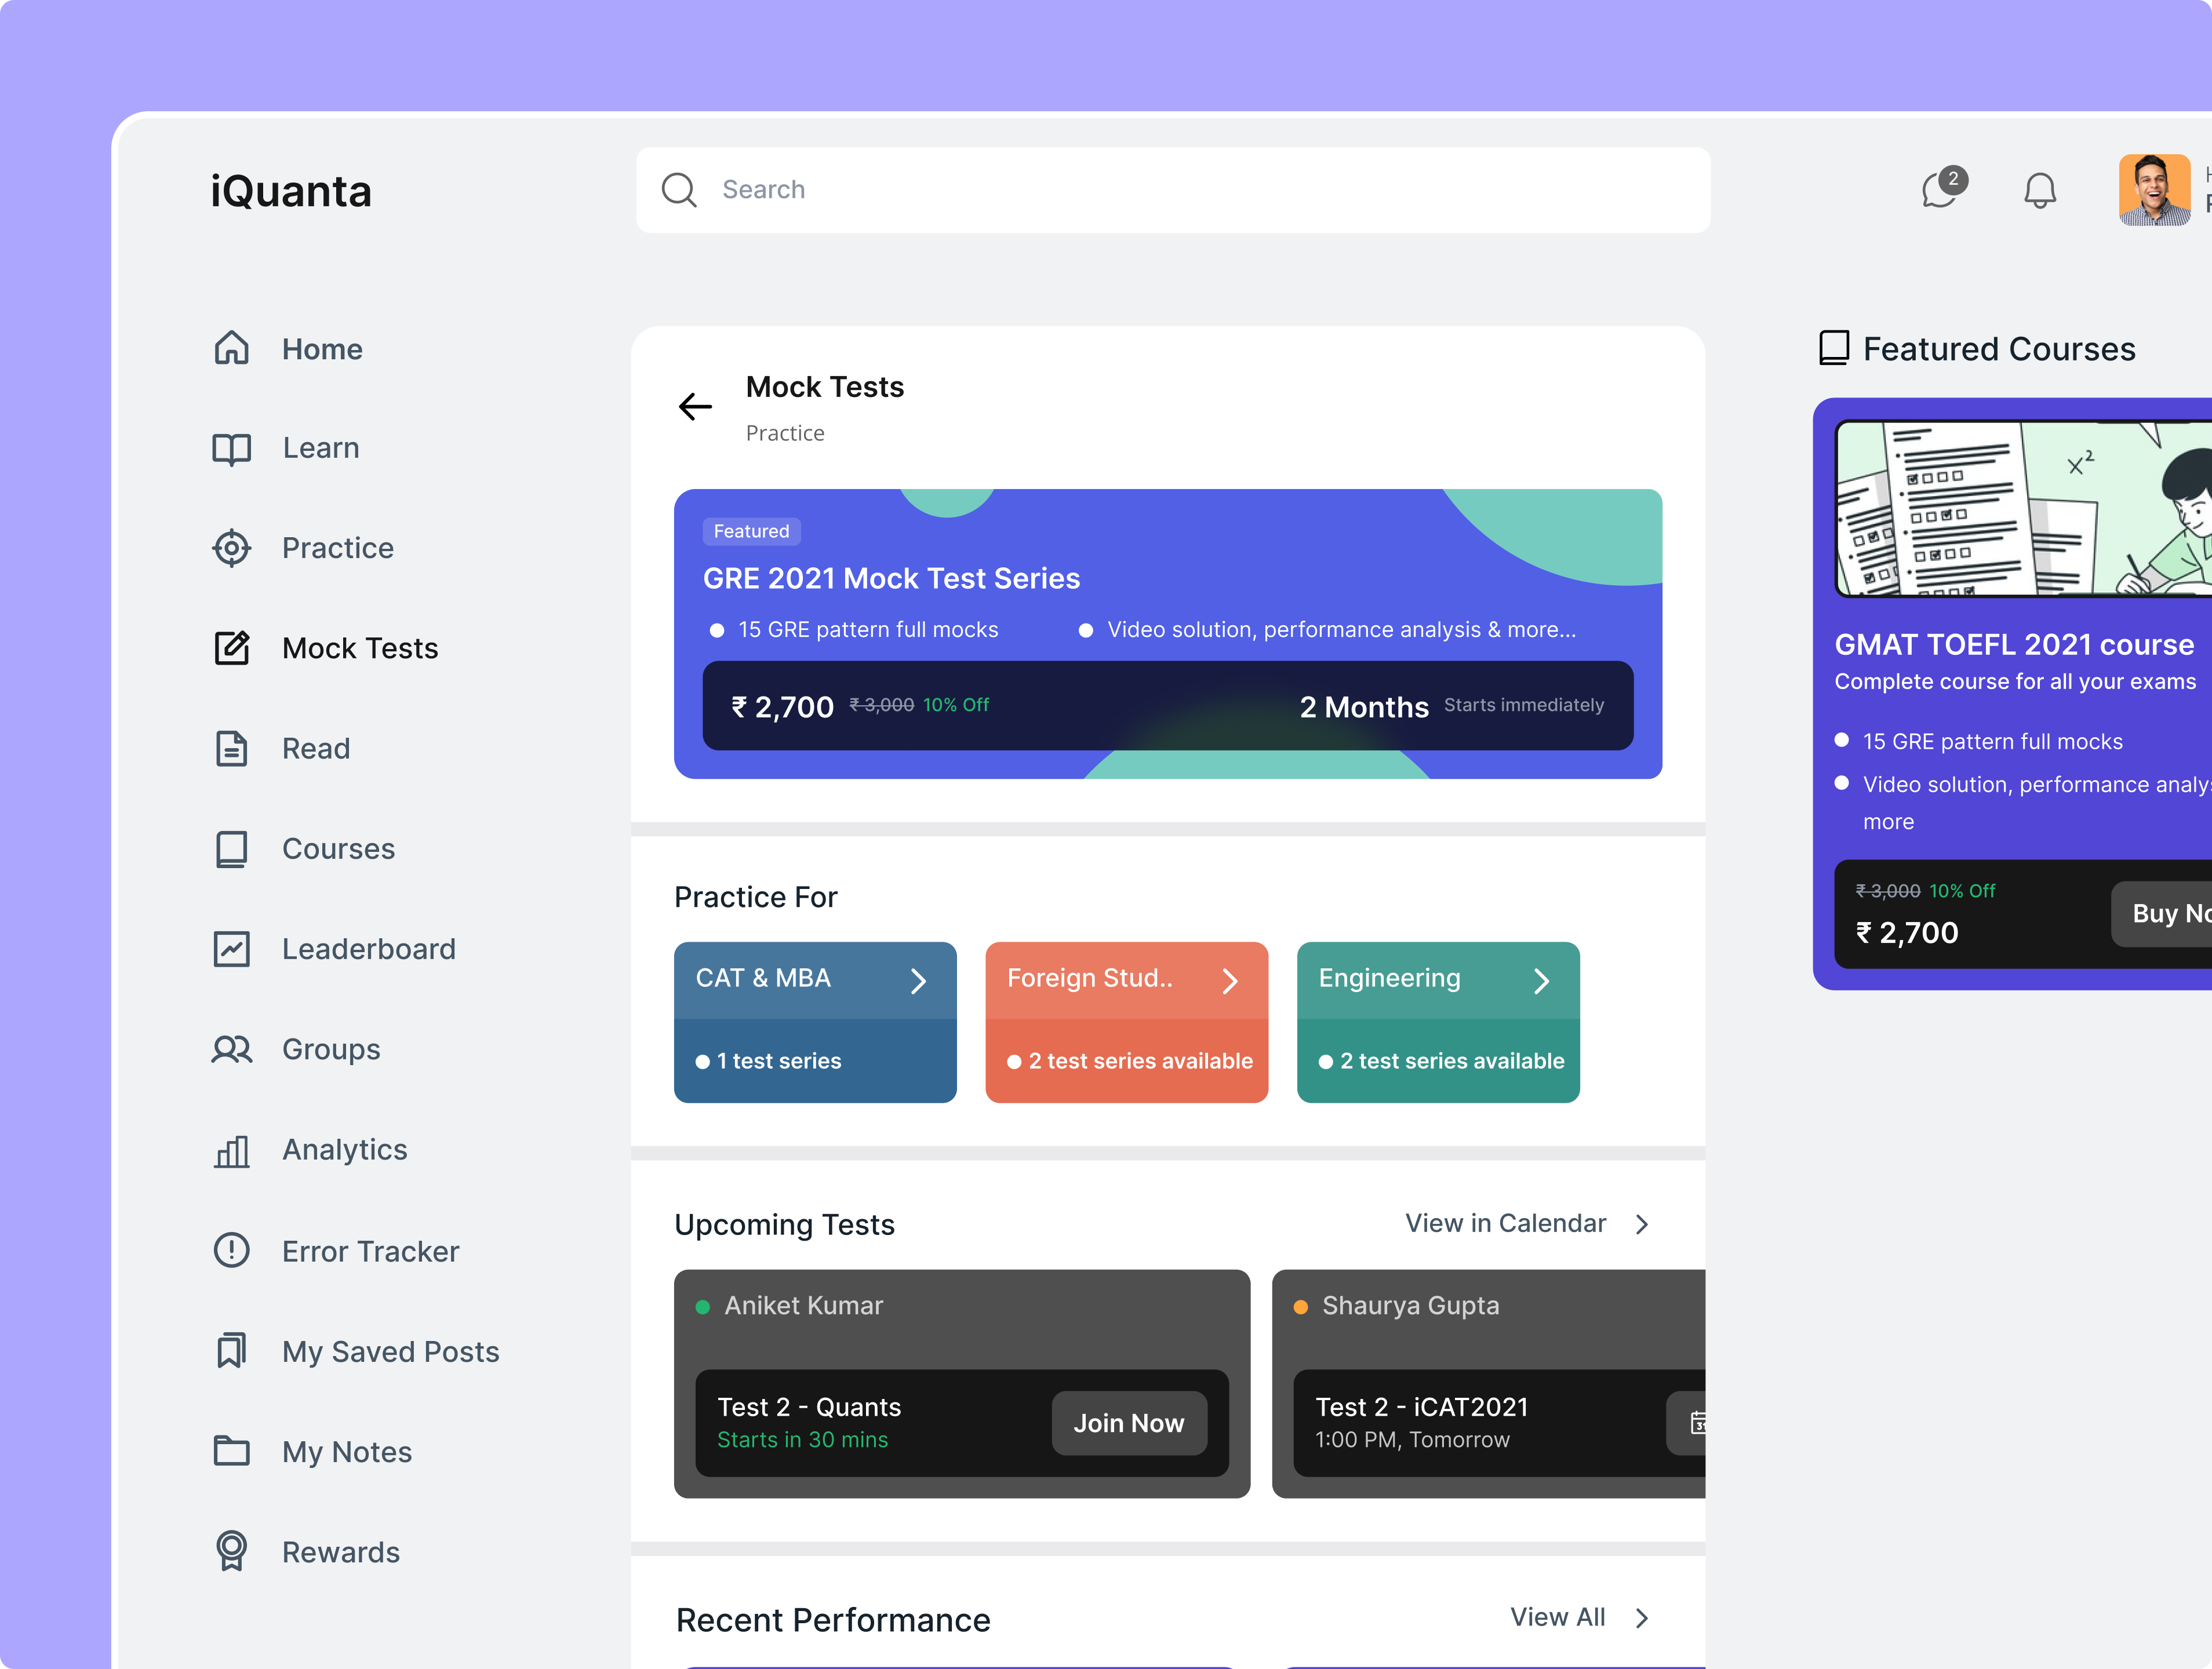Open Leaderboard chart icon in sidebar
This screenshot has width=2212, height=1669.
pyautogui.click(x=231, y=948)
